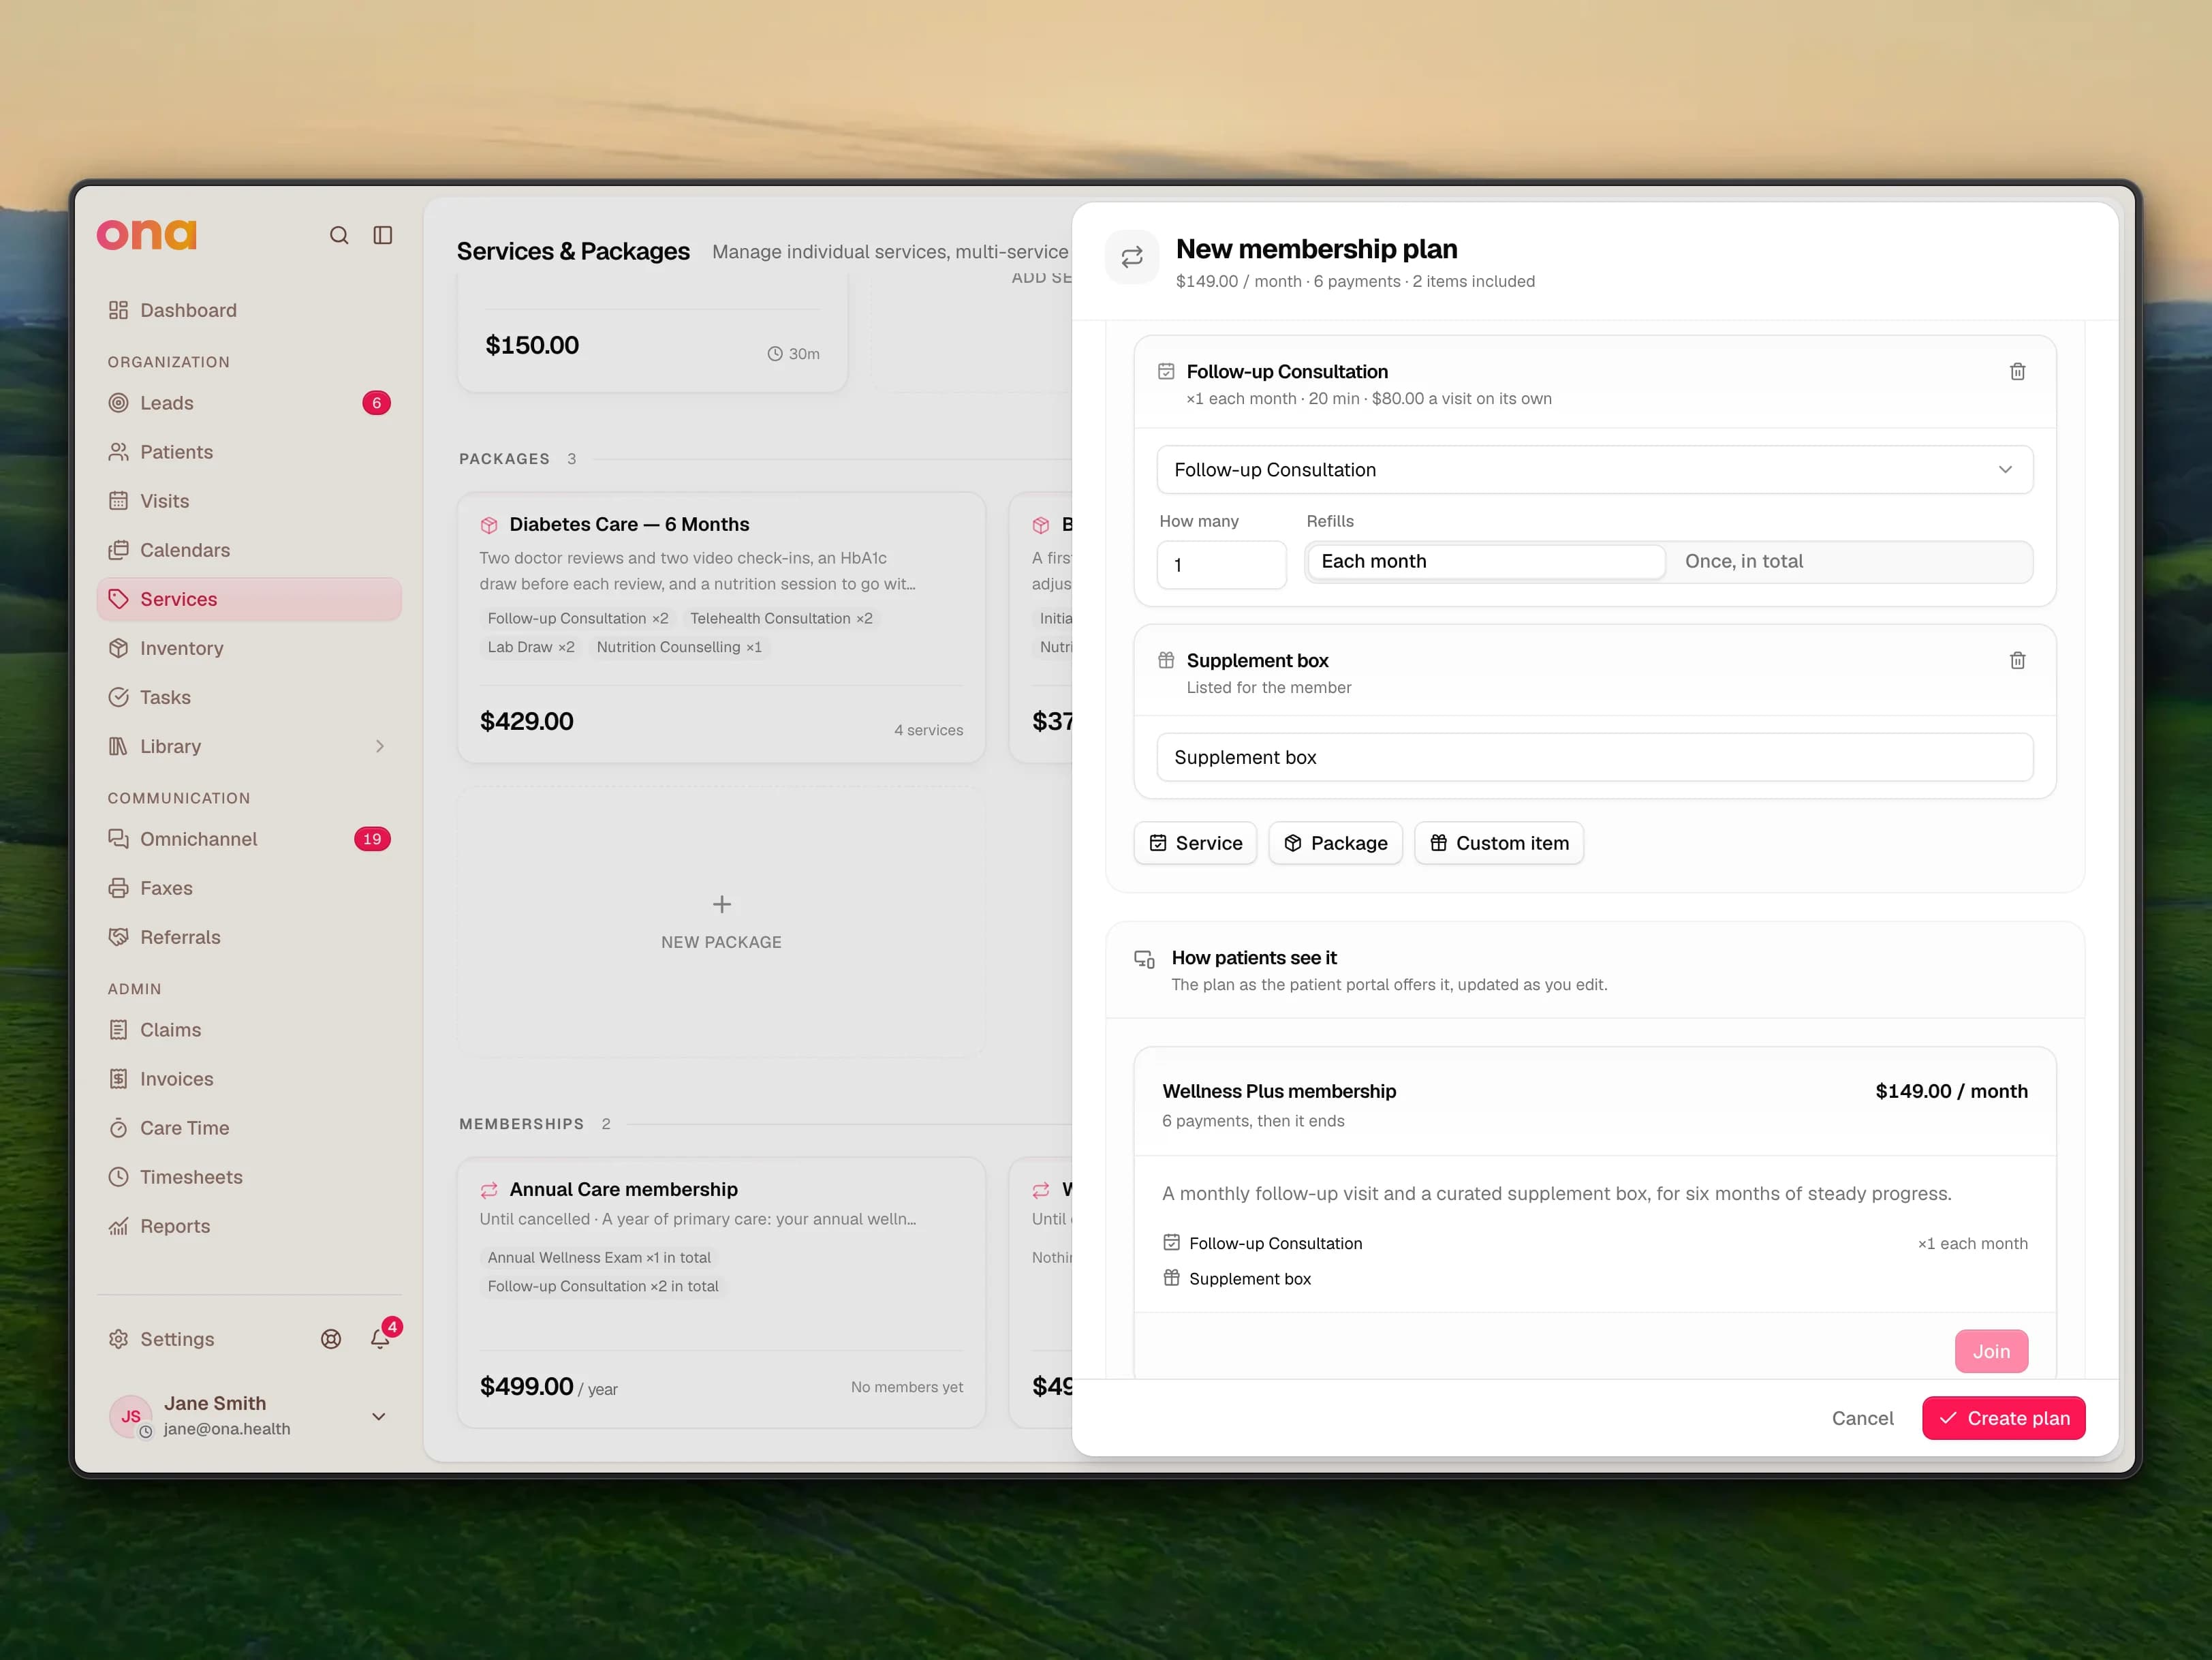Open Omnichannel messages
This screenshot has height=1660, width=2212.
pyautogui.click(x=249, y=839)
